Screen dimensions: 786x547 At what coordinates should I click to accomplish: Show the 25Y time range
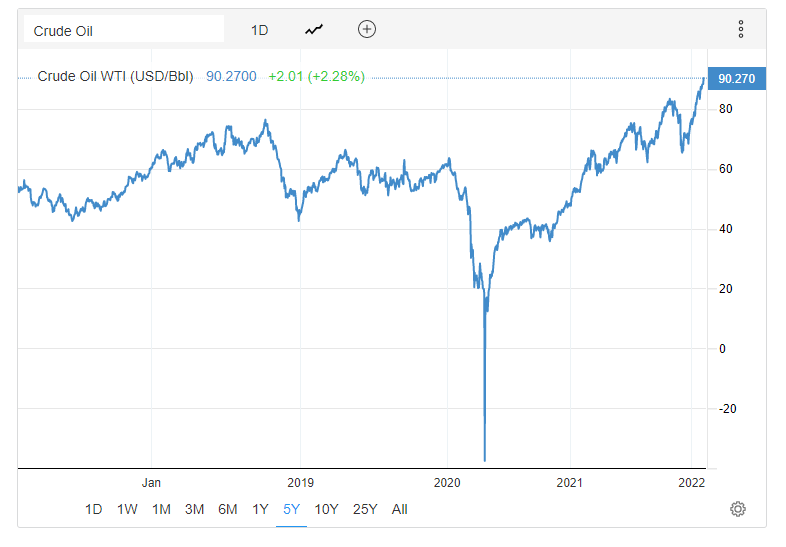[x=365, y=509]
